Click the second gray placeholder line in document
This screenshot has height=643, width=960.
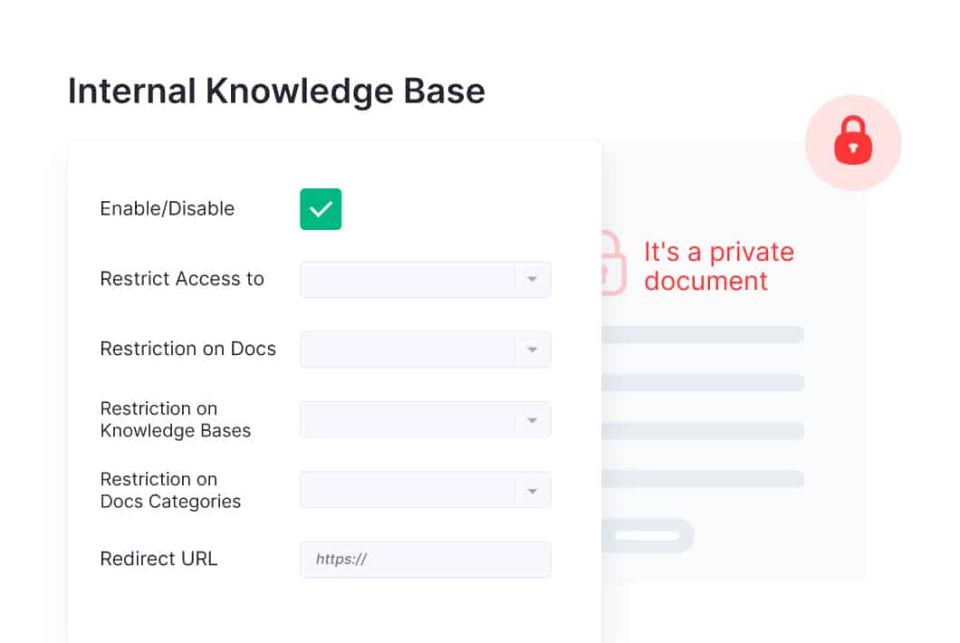pos(703,382)
